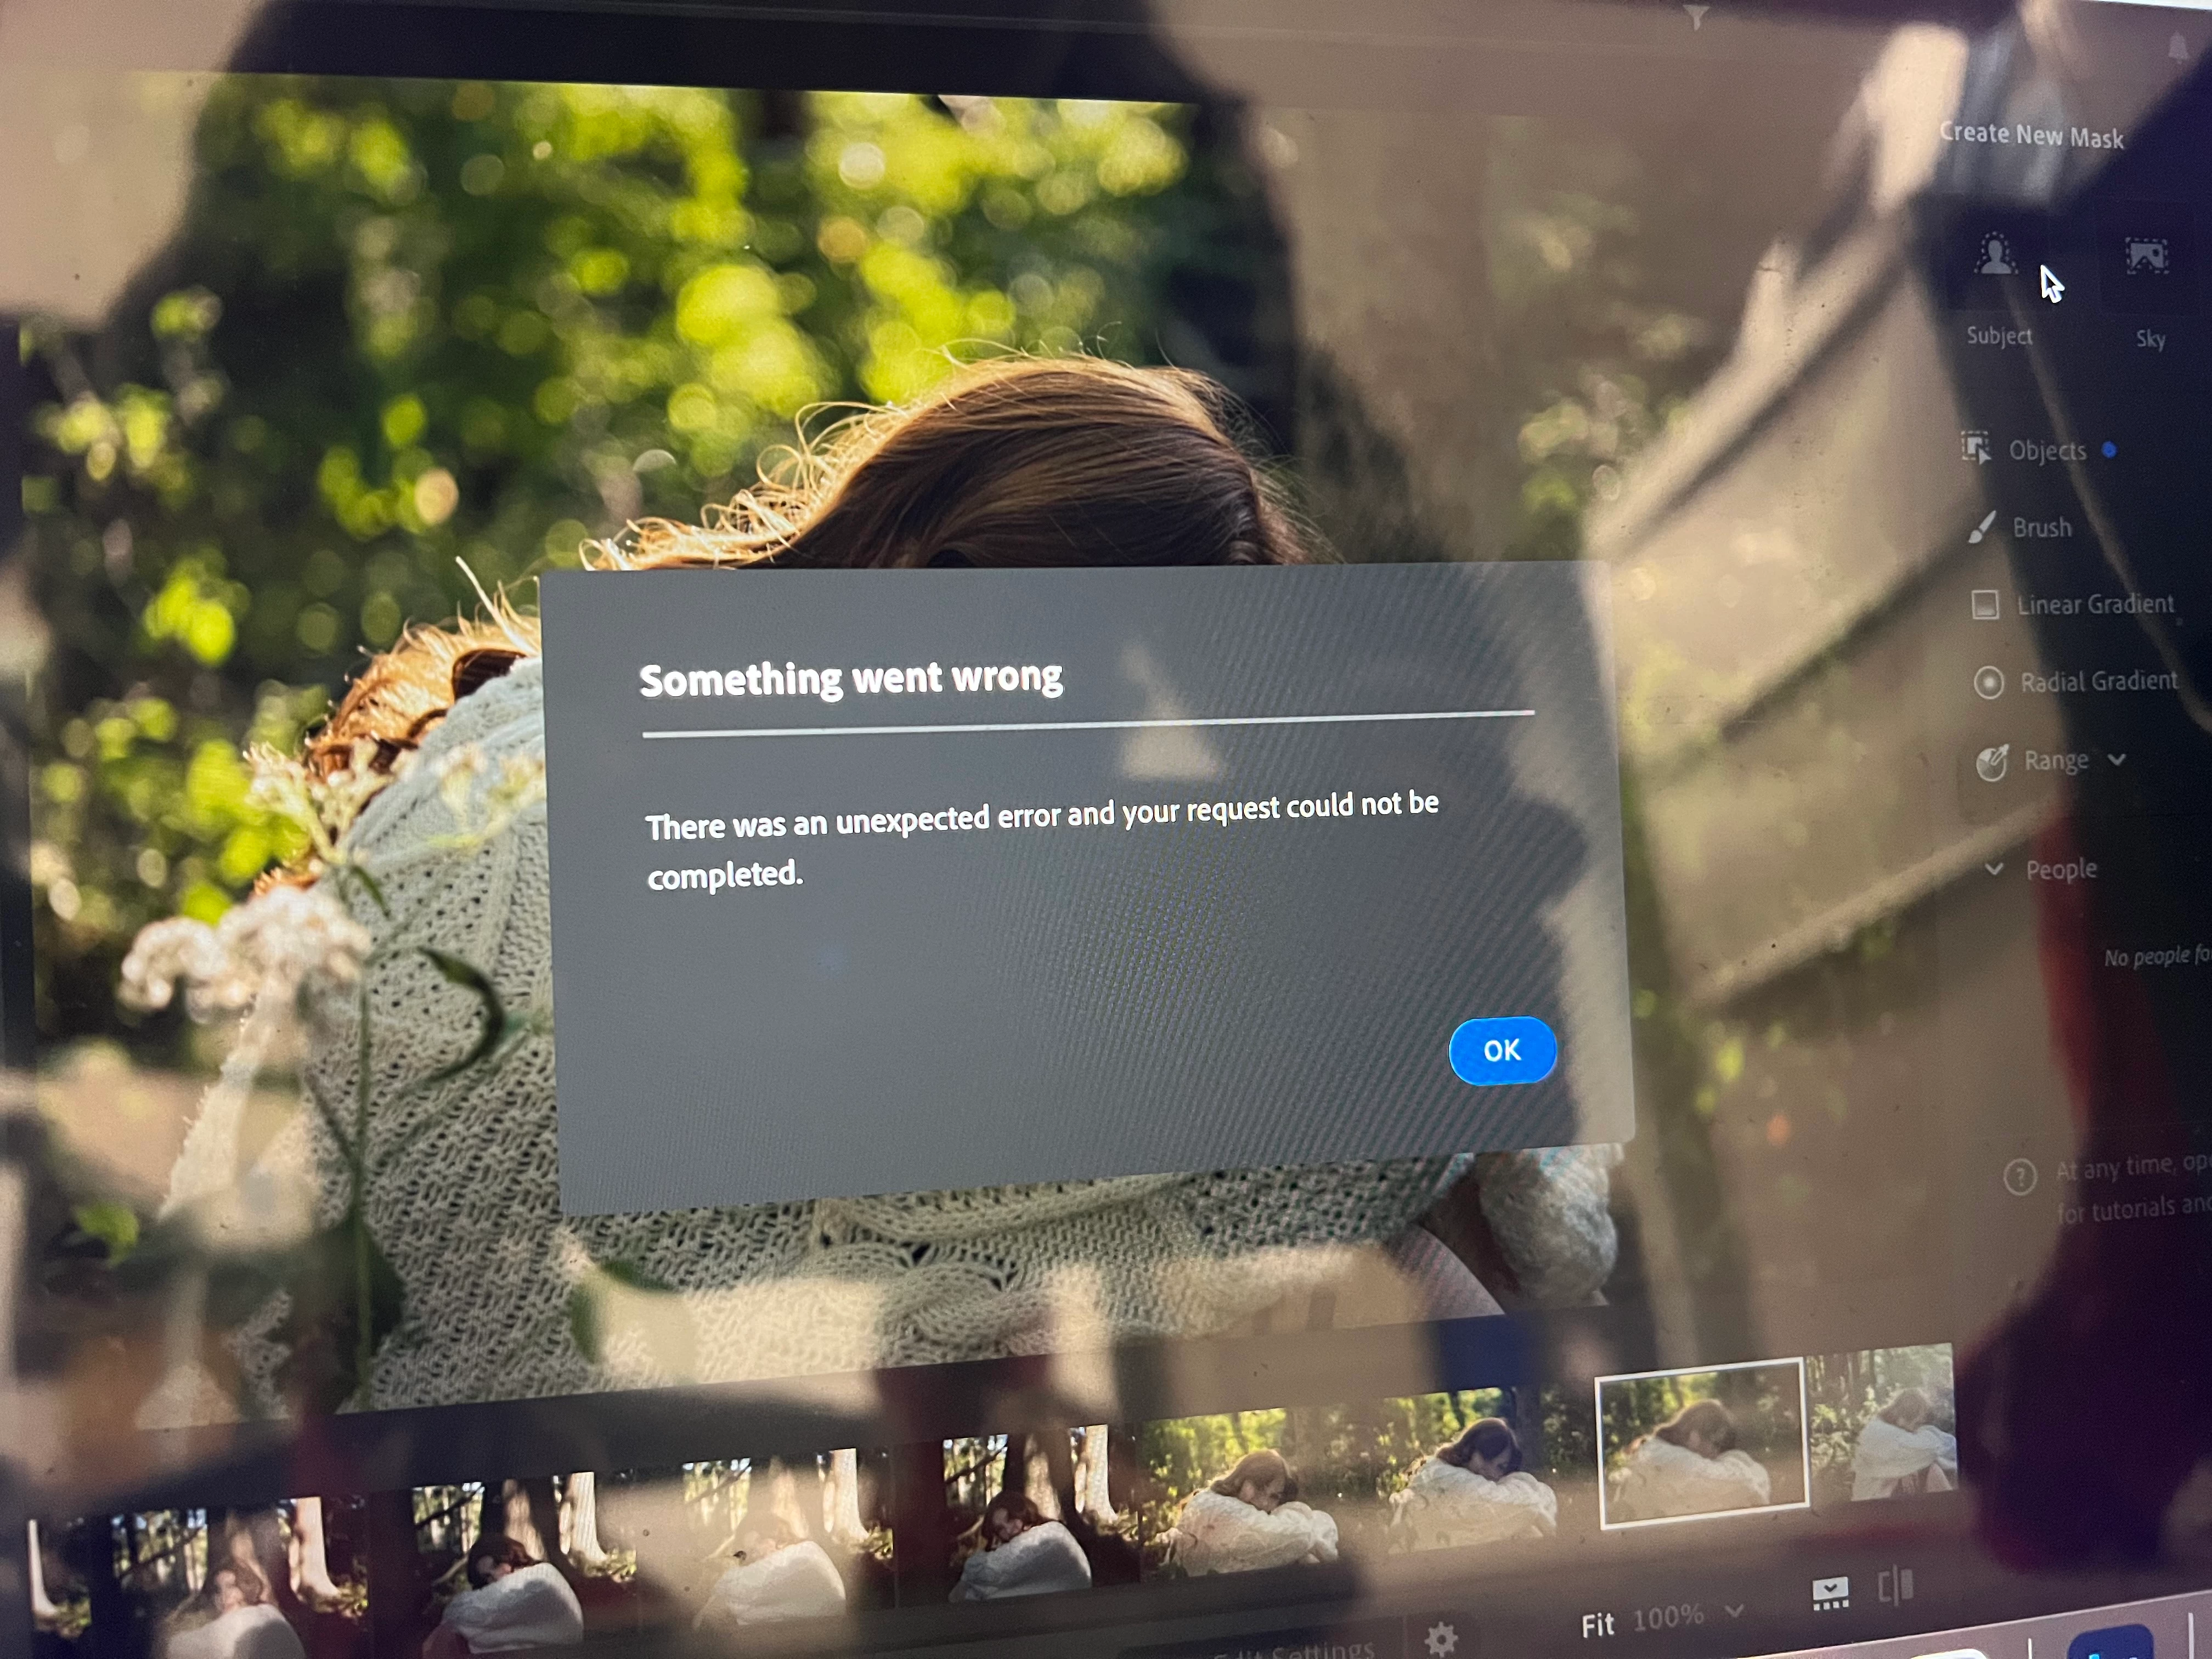Choose the Objects mask tool

point(2046,451)
